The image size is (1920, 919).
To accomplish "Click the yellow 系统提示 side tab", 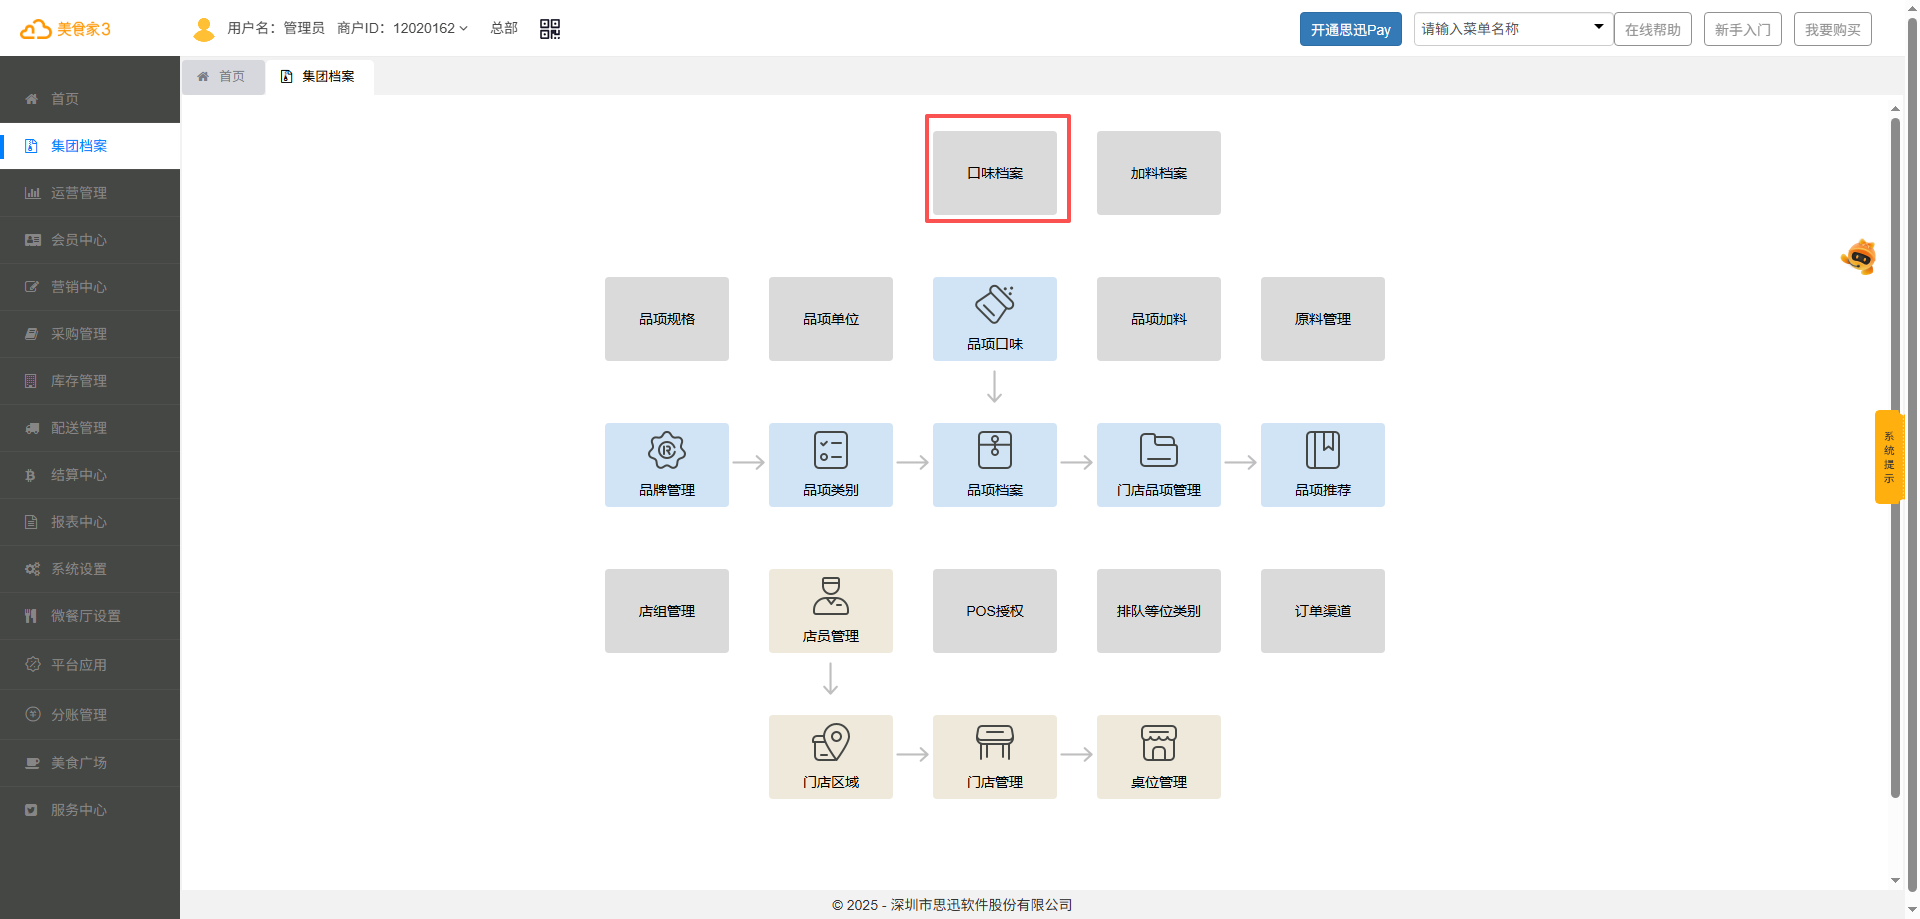I will point(1888,457).
